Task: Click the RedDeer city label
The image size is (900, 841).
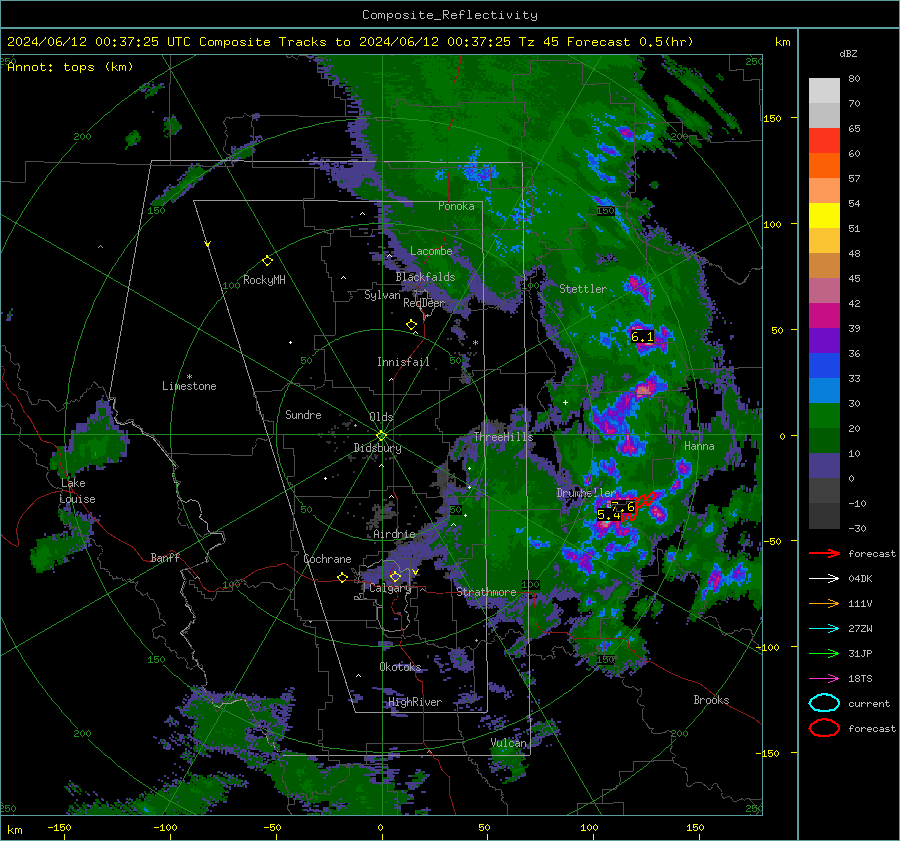Action: (424, 303)
